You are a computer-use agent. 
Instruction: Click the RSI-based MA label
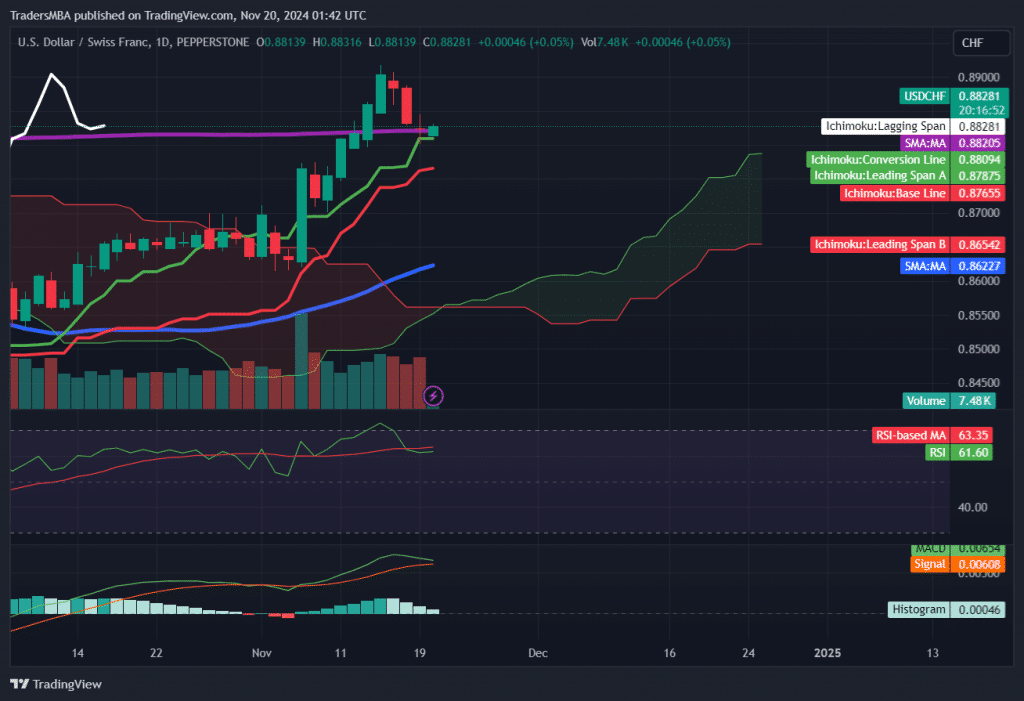point(911,436)
